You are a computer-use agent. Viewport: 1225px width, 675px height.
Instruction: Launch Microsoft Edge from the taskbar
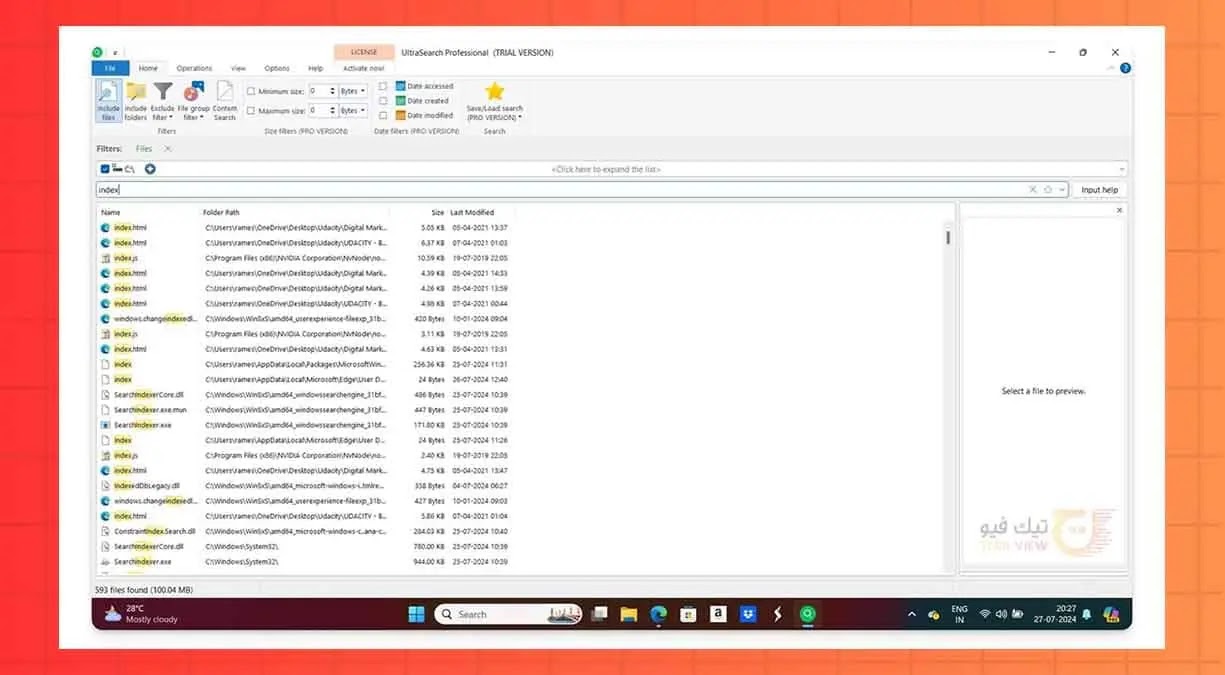point(658,614)
